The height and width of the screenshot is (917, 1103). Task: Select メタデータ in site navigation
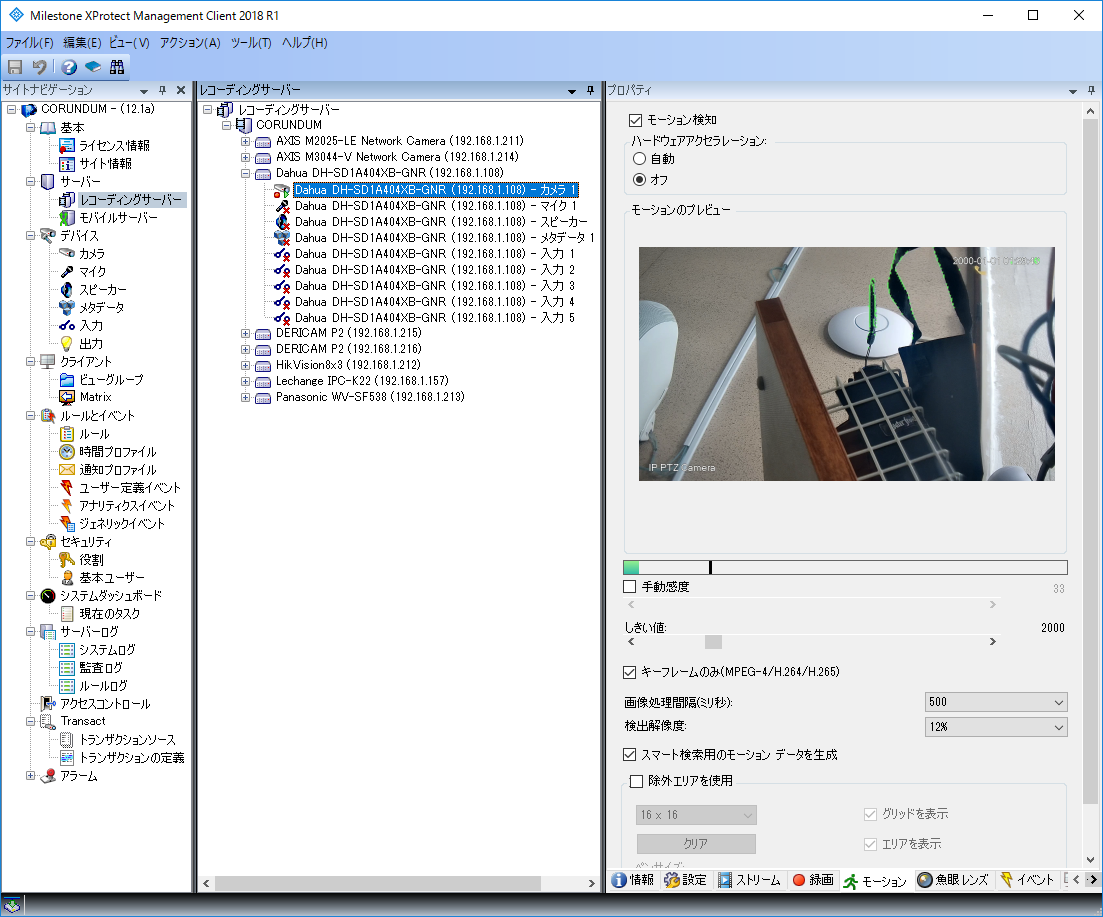pyautogui.click(x=101, y=307)
